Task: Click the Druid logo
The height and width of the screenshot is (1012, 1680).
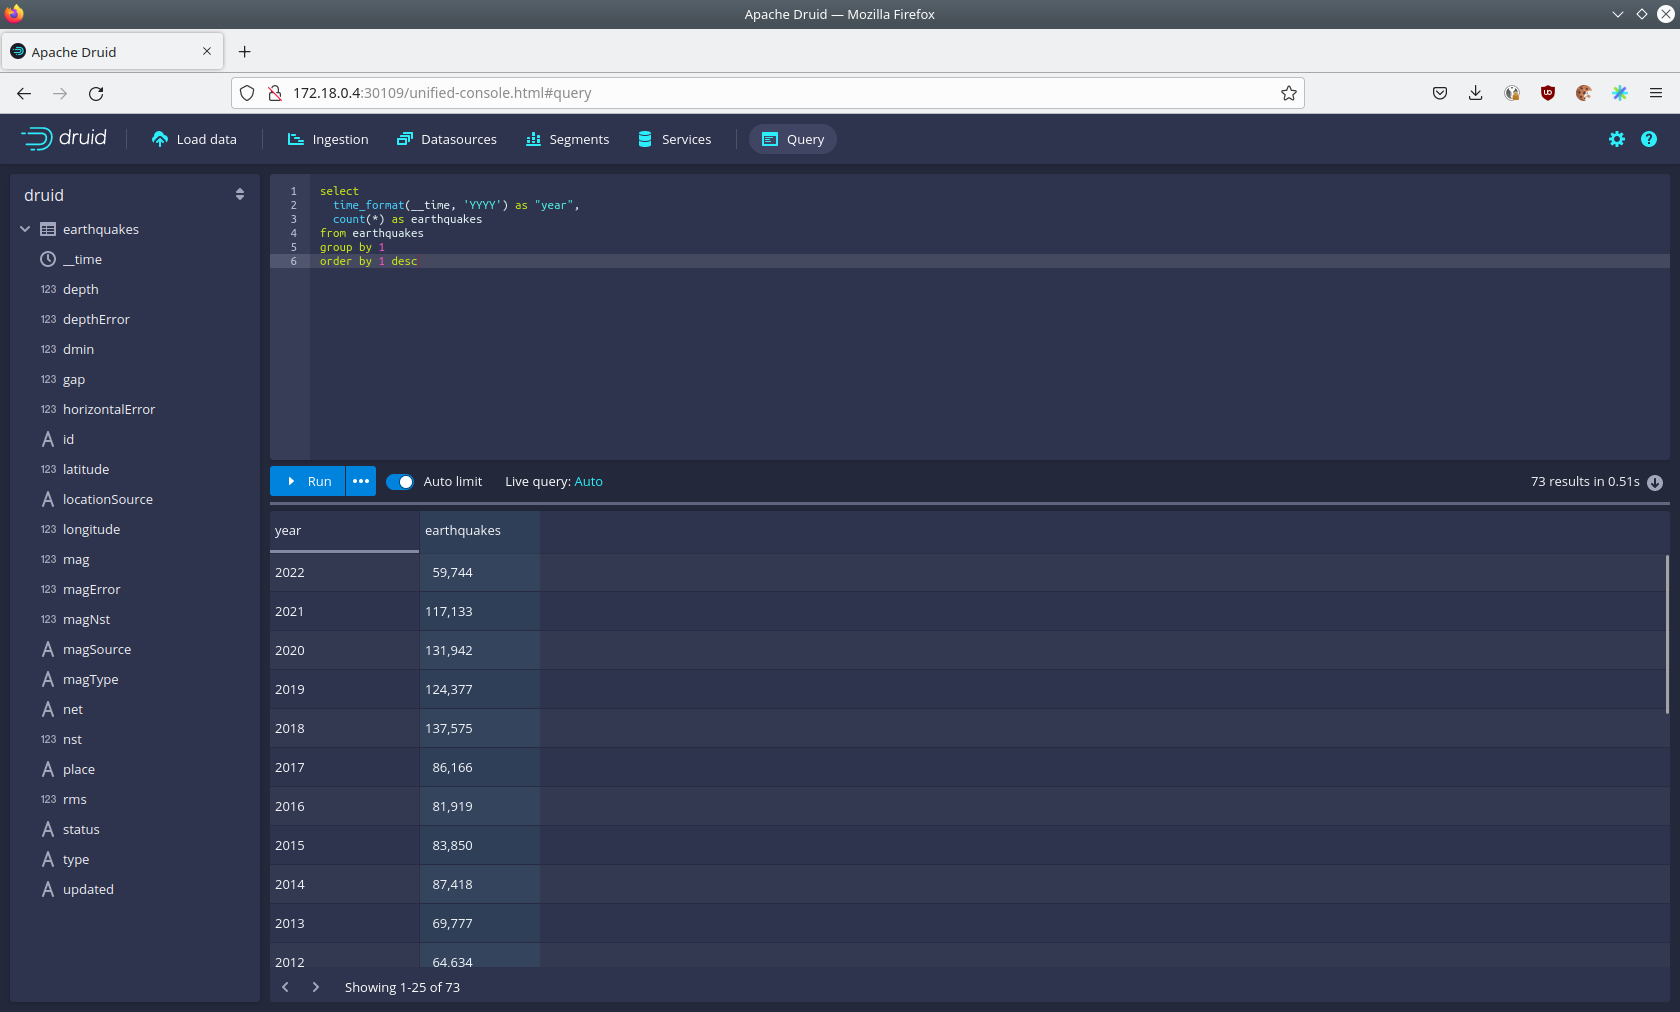Action: click(64, 138)
